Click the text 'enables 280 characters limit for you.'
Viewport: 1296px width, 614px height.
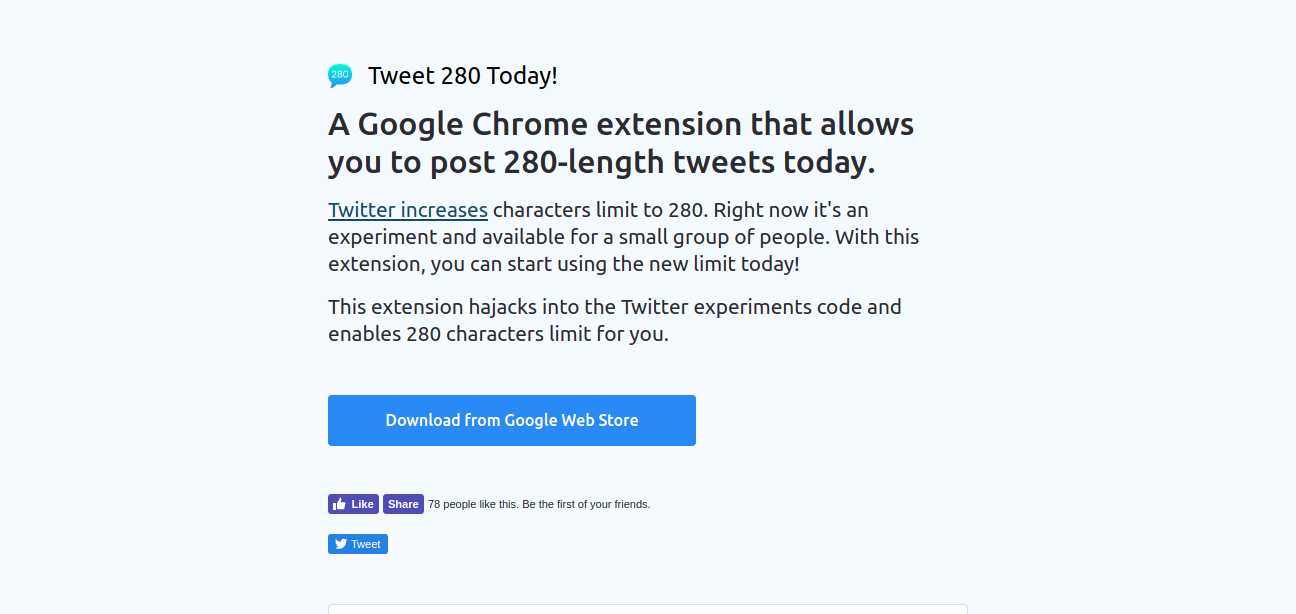(x=498, y=334)
